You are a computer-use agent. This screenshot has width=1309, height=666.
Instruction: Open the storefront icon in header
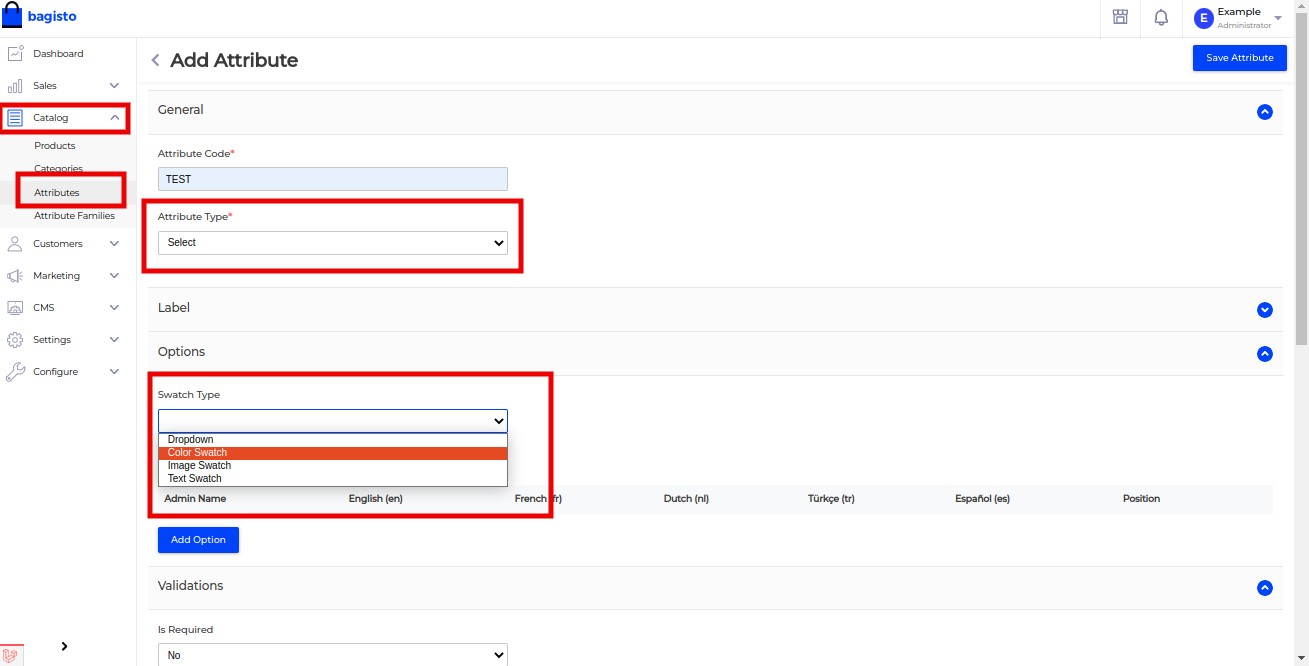1120,17
